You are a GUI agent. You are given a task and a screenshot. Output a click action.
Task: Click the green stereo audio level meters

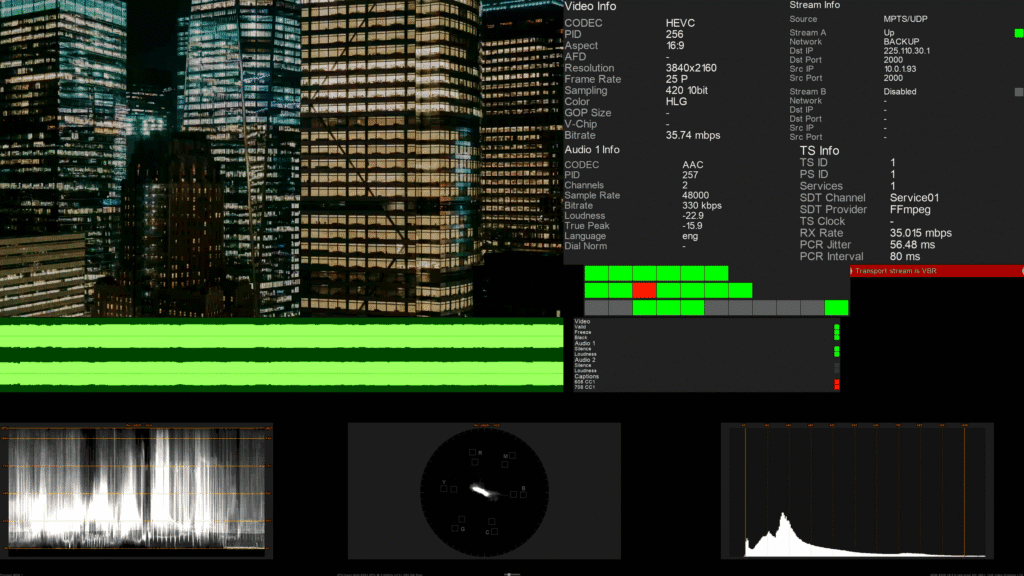[280, 353]
